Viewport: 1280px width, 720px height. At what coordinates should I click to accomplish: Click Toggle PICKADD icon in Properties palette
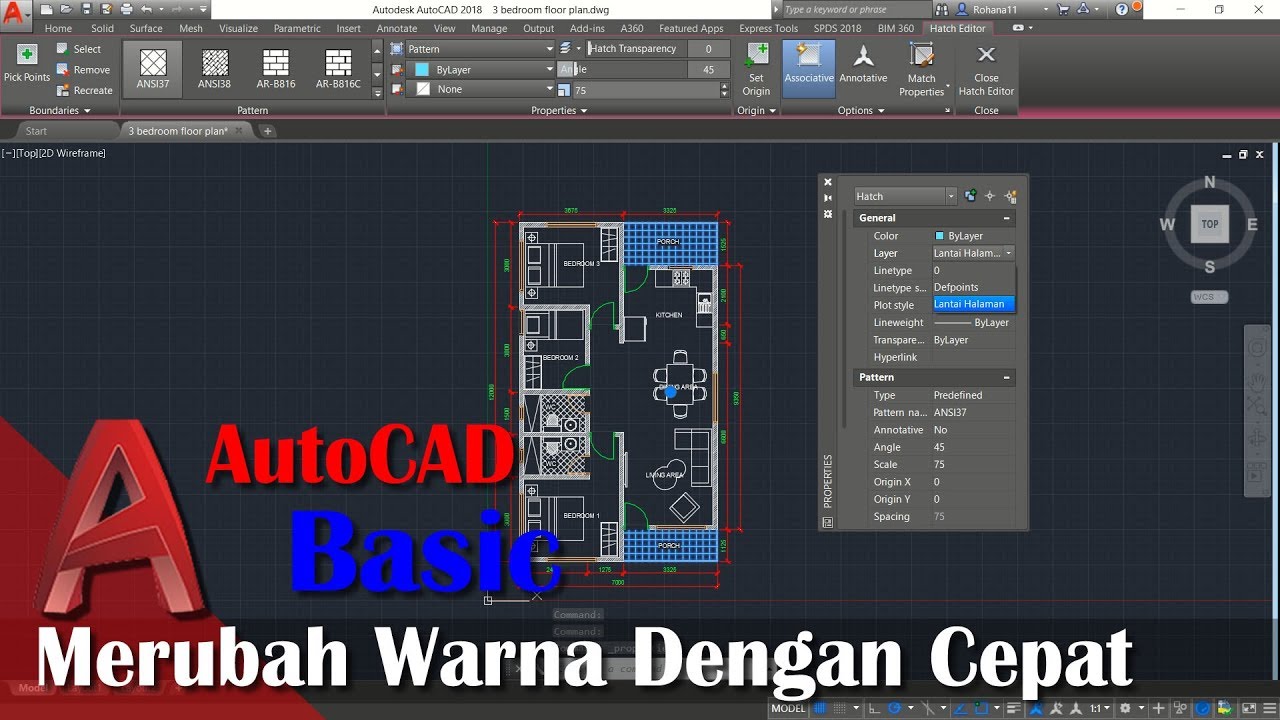point(971,196)
